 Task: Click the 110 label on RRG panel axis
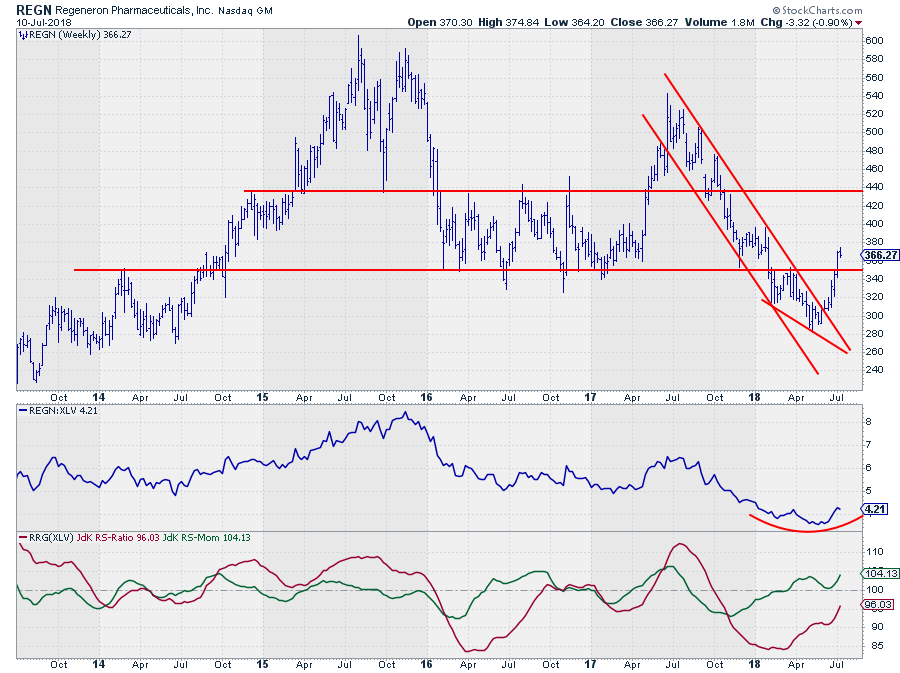click(x=874, y=552)
